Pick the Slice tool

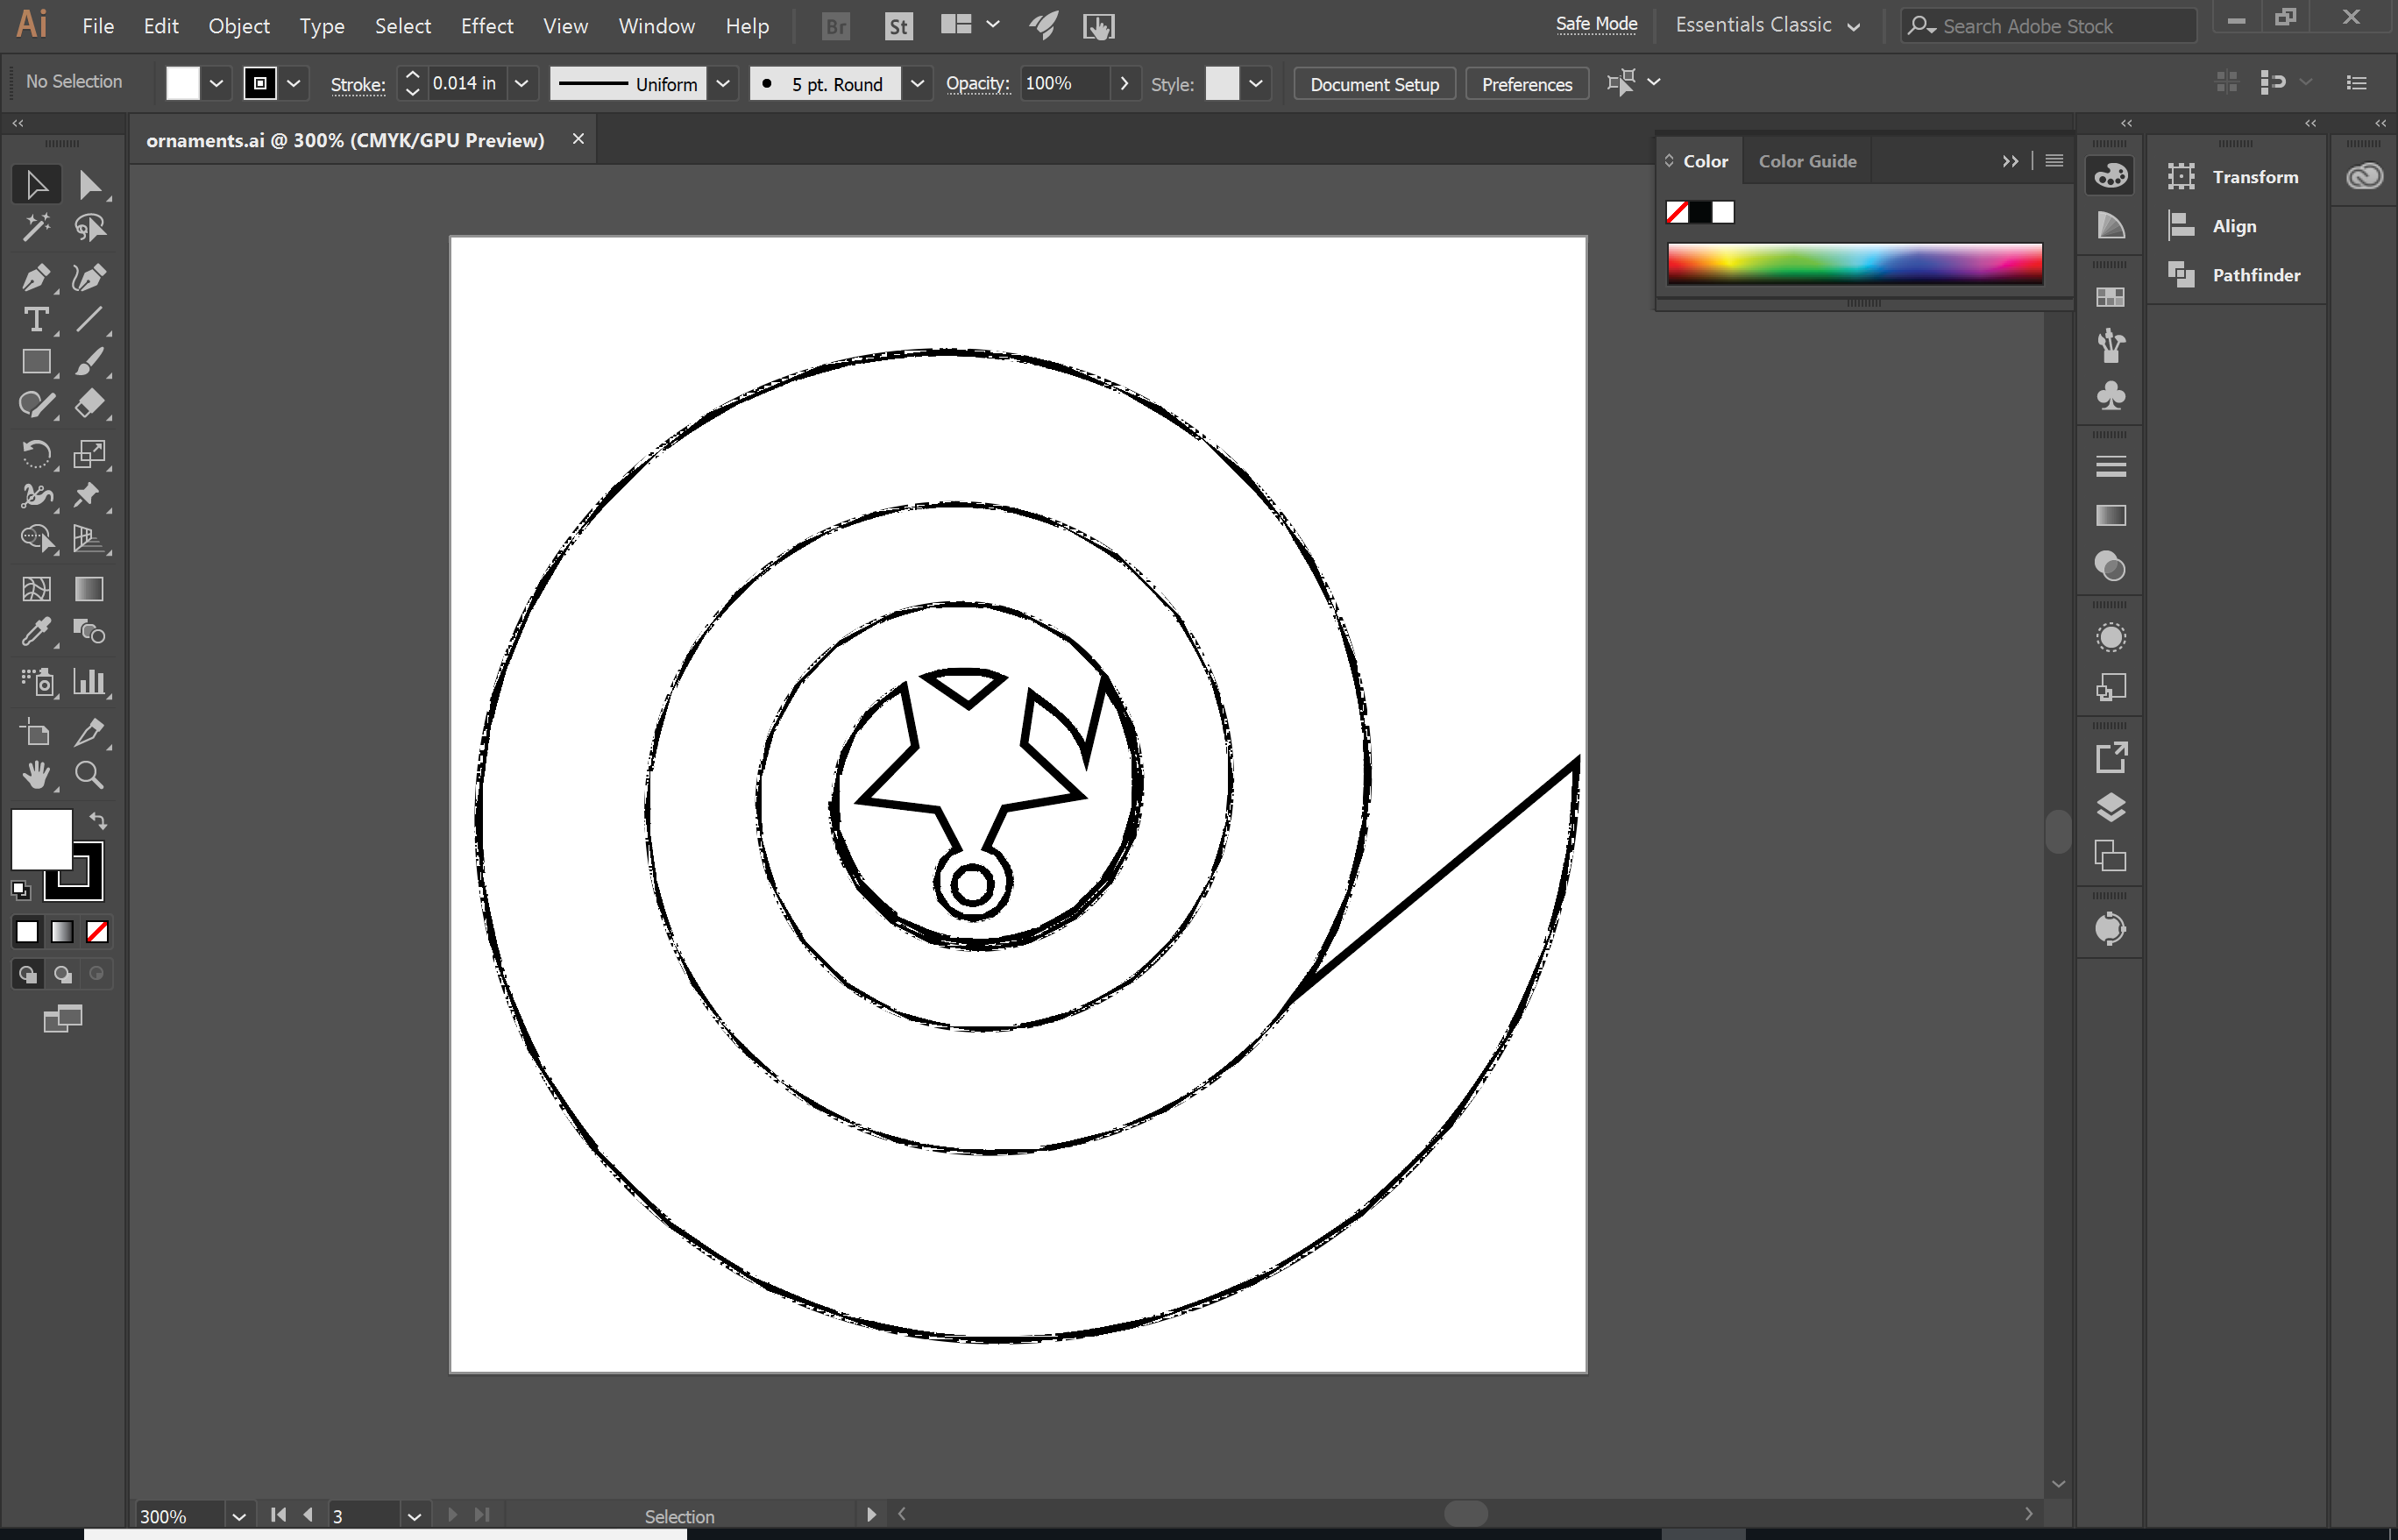pyautogui.click(x=89, y=733)
